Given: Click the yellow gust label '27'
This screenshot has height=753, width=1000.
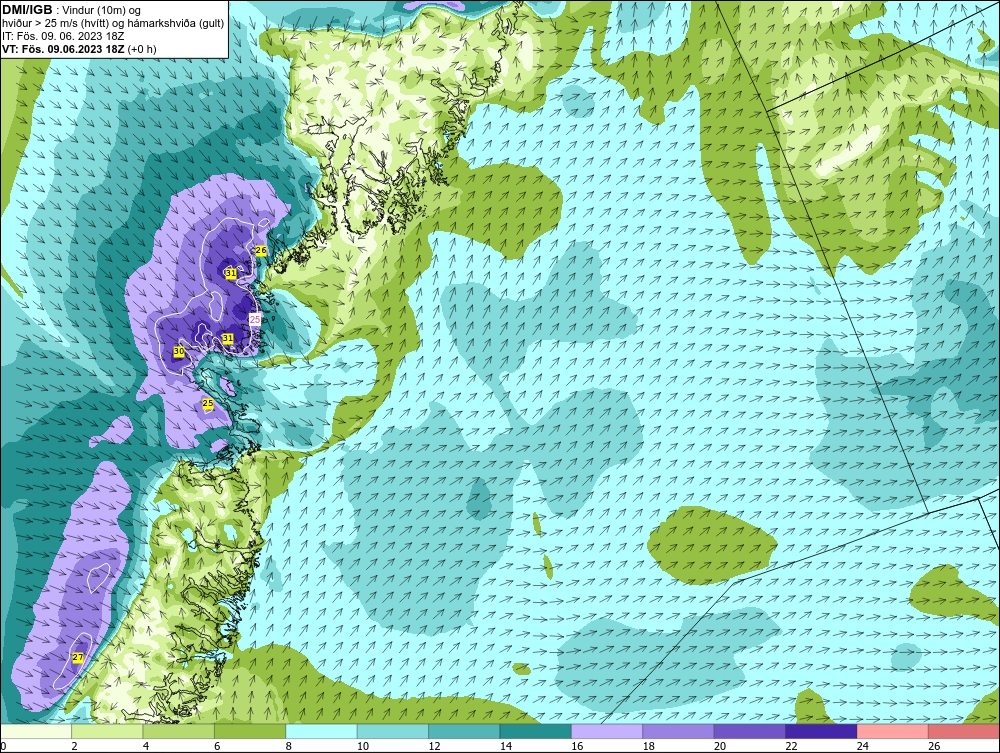Looking at the screenshot, I should click(78, 657).
